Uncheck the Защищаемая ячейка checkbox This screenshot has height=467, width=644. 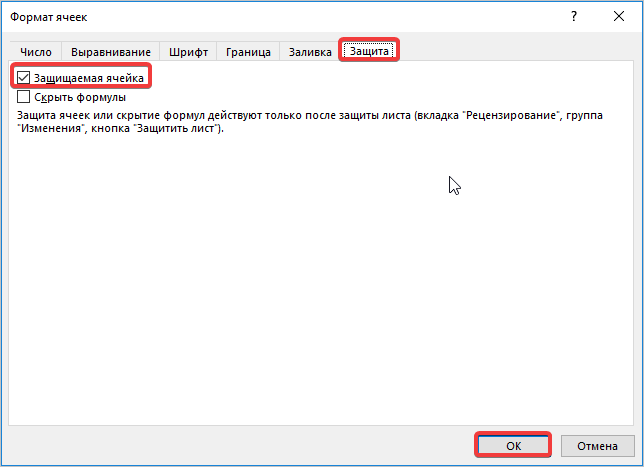(x=24, y=77)
